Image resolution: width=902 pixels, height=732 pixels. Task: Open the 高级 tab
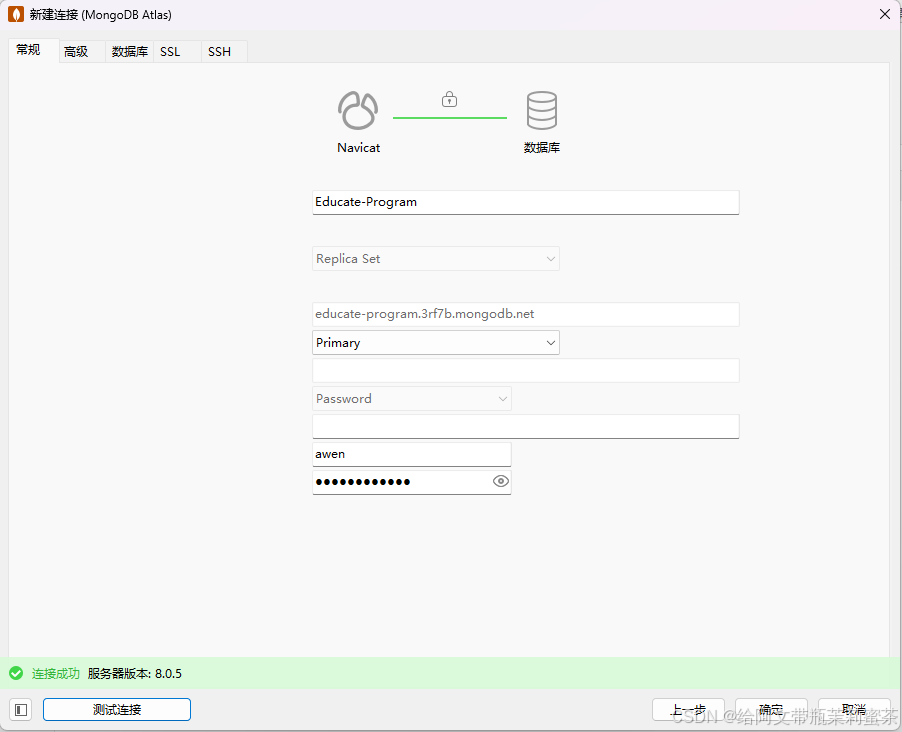coord(77,51)
